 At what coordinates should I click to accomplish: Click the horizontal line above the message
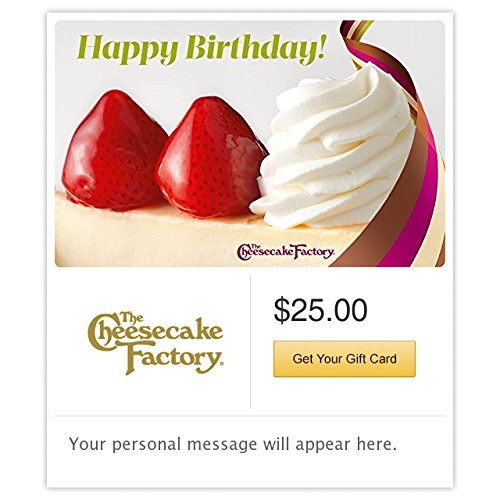point(250,416)
